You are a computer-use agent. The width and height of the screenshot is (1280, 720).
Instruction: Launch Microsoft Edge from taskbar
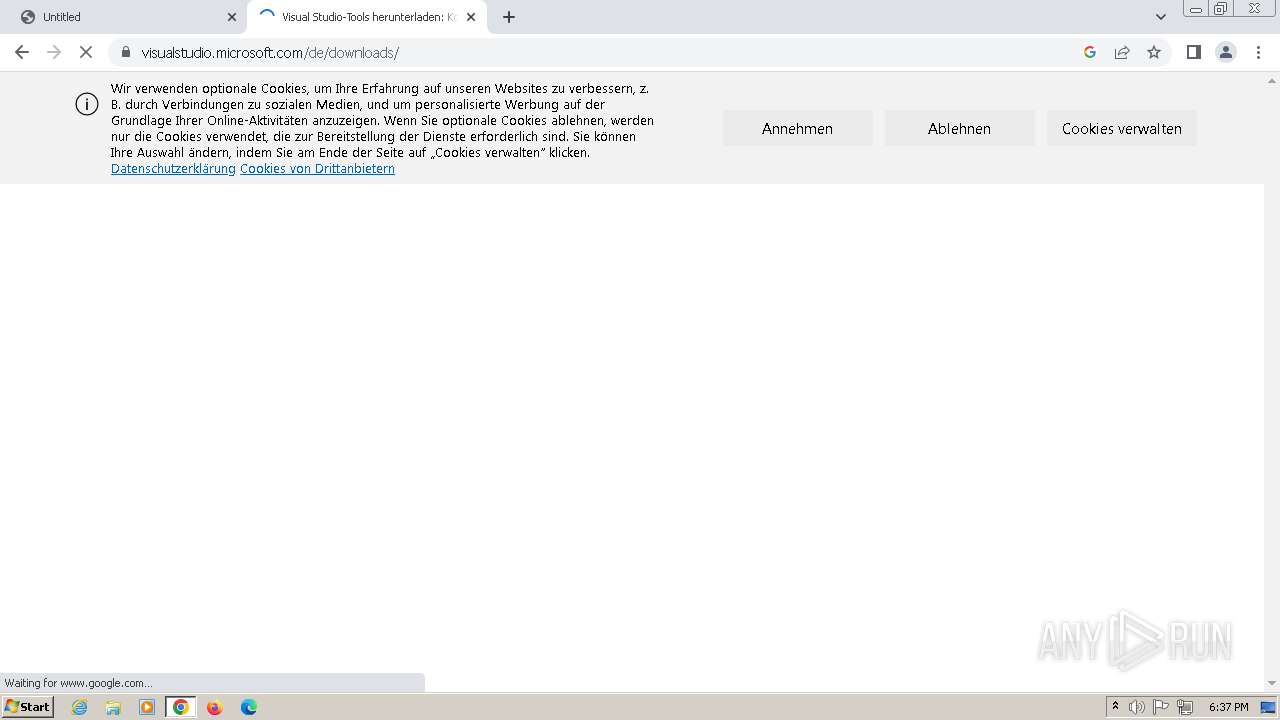point(249,707)
